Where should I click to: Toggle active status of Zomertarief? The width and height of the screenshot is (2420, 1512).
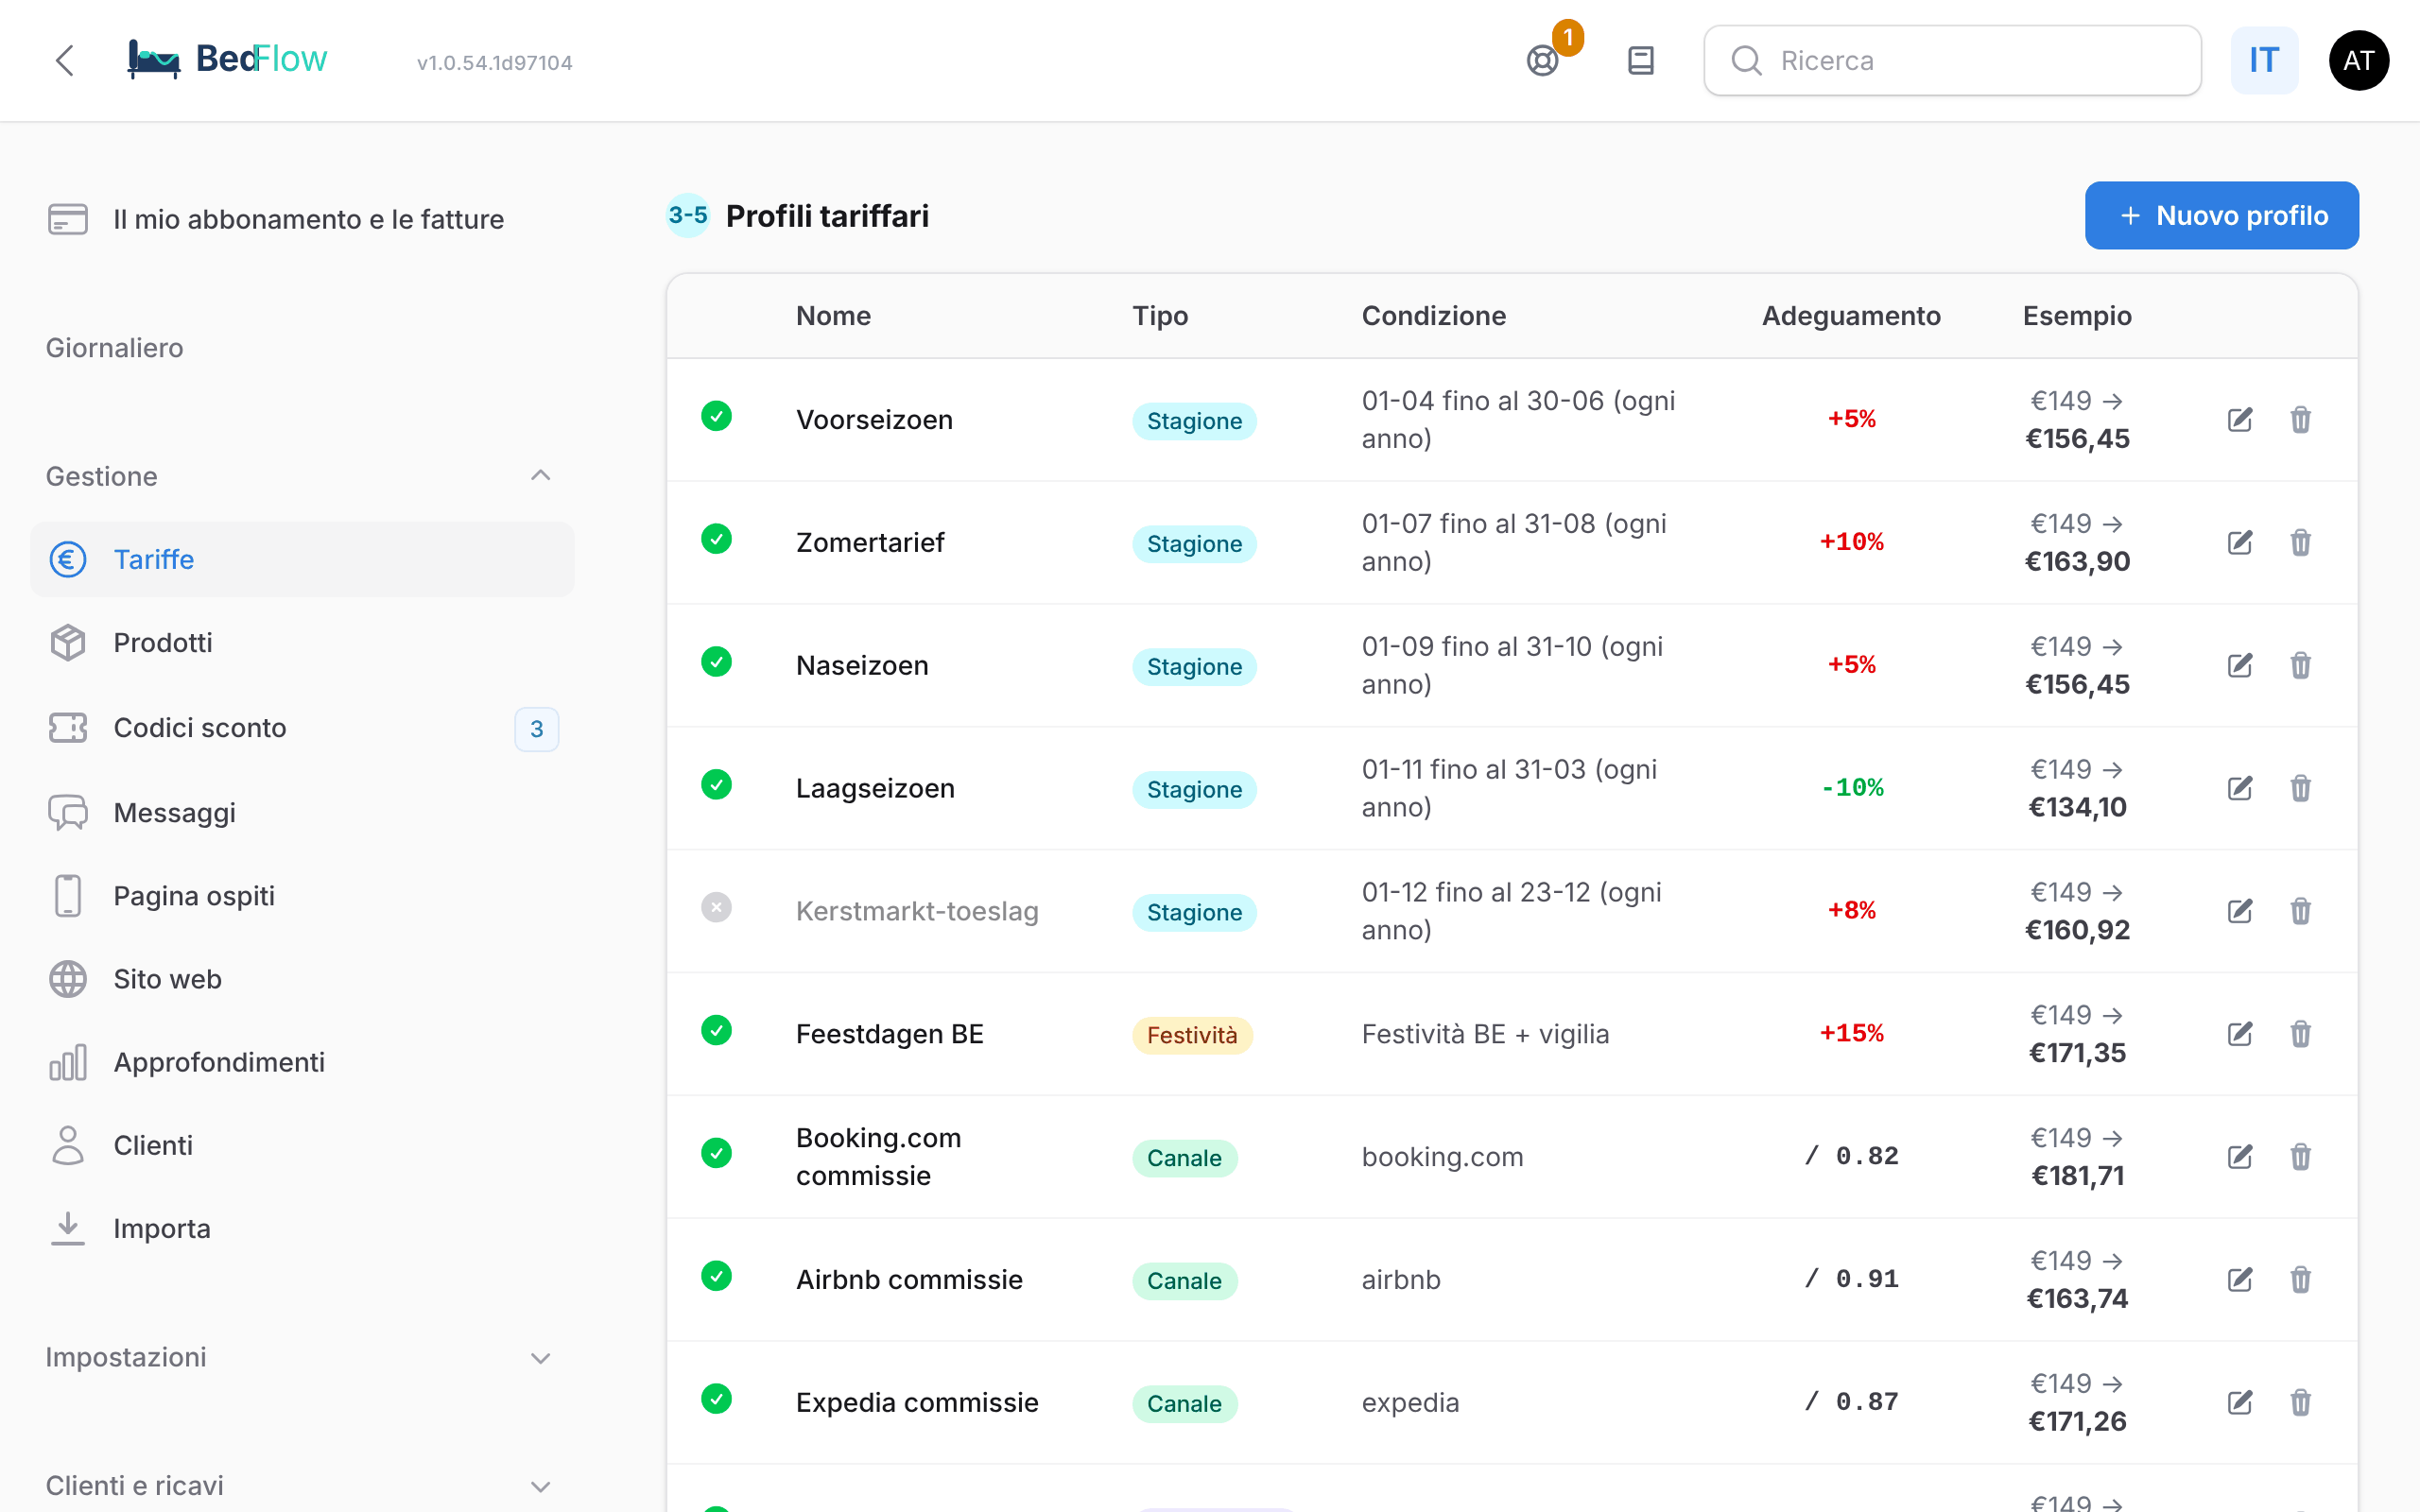[716, 539]
